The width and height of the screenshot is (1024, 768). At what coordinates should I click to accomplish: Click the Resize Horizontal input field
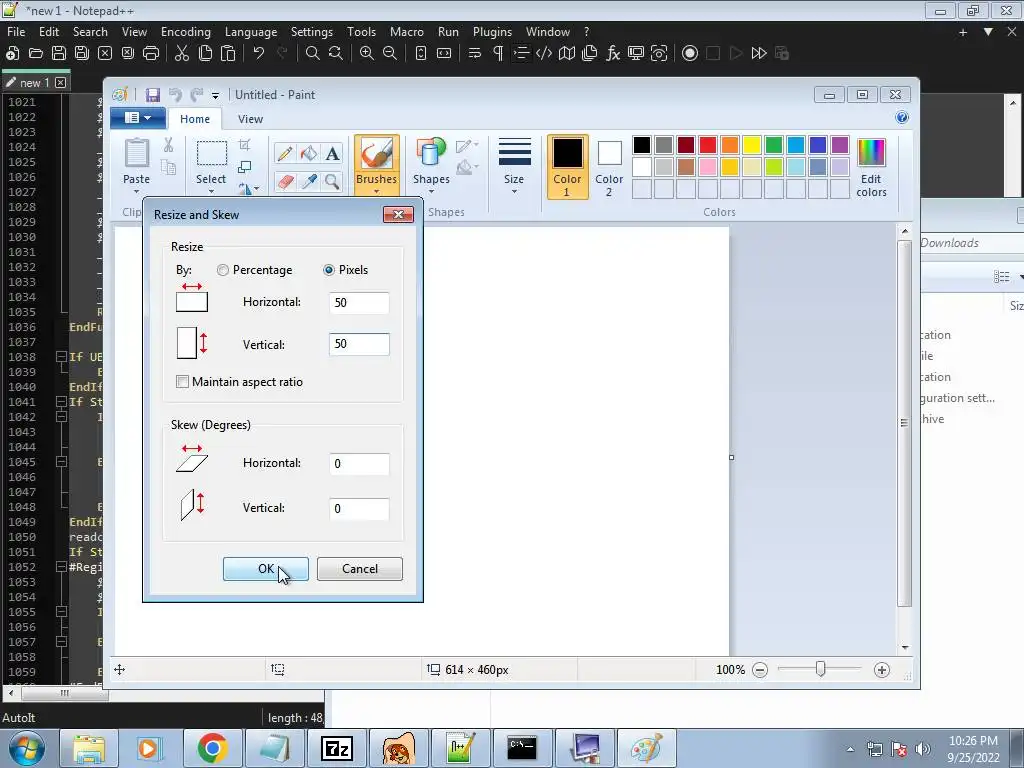pyautogui.click(x=359, y=303)
